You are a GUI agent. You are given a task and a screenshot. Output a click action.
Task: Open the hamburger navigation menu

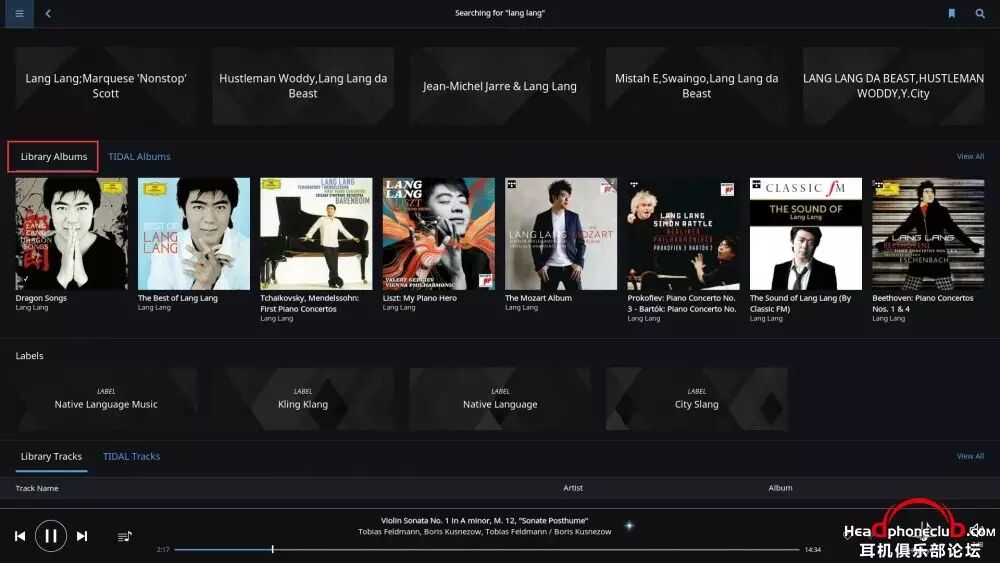pos(19,13)
